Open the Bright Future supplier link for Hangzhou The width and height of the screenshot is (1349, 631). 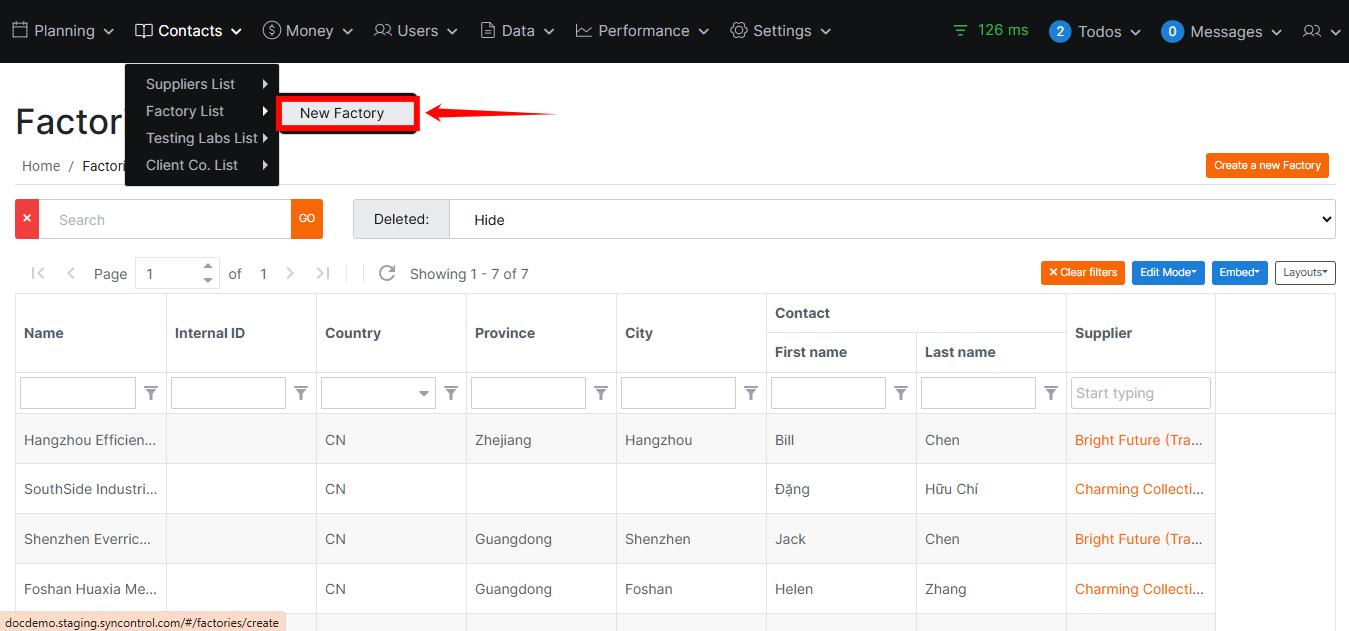[x=1138, y=440]
